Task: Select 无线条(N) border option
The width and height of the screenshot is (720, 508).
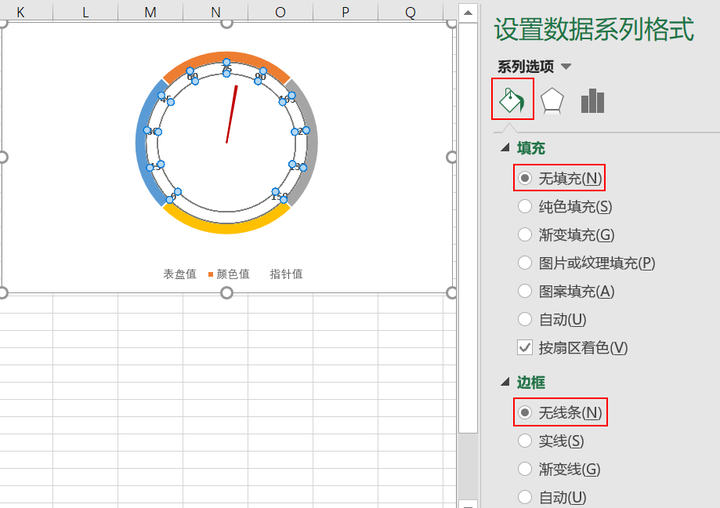Action: pyautogui.click(x=560, y=412)
